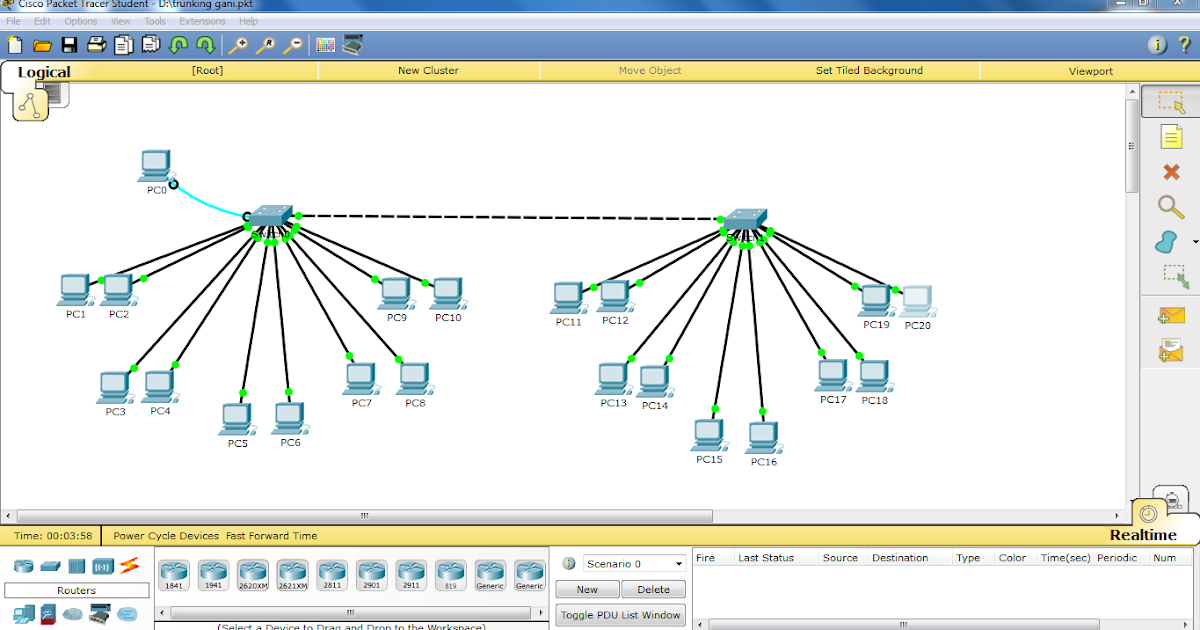Save the network with the floppy disk icon
Viewport: 1200px width, 630px height.
[x=69, y=45]
